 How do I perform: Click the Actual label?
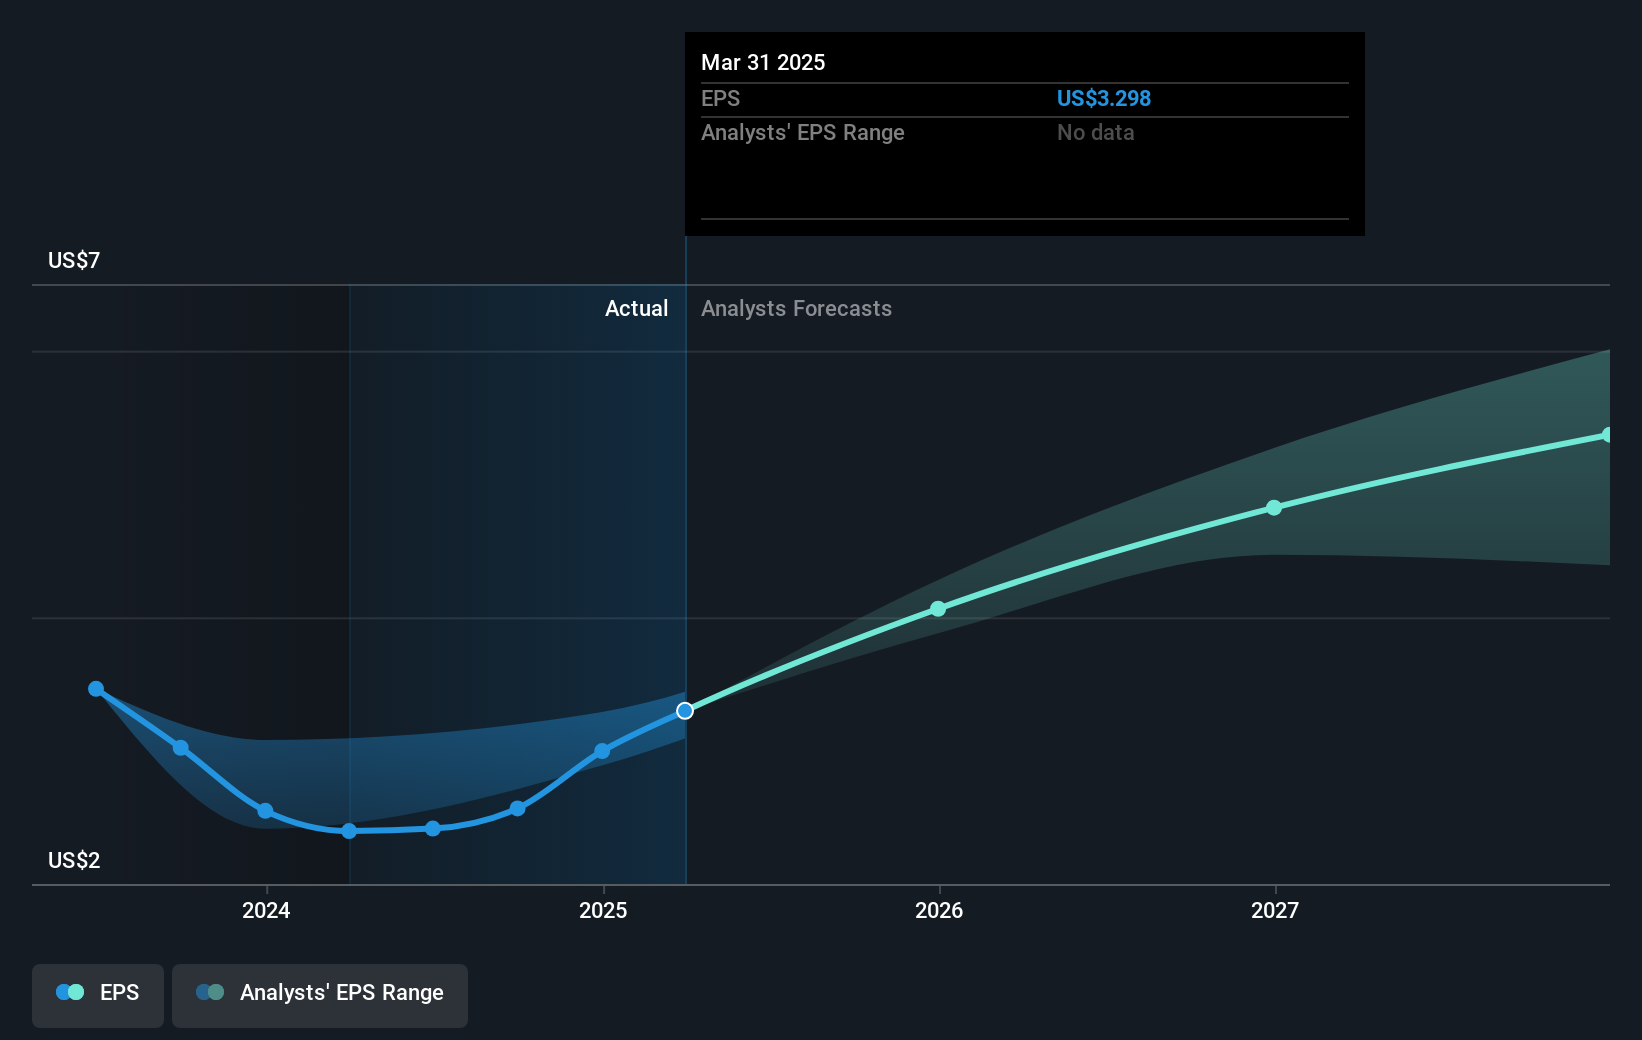click(x=636, y=308)
